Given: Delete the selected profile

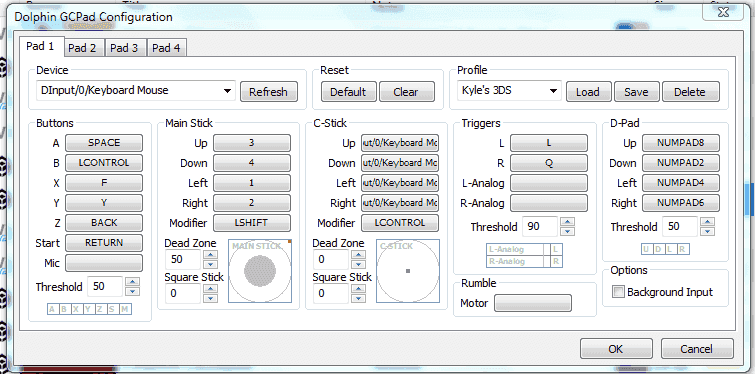Looking at the screenshot, I should coord(690,91).
